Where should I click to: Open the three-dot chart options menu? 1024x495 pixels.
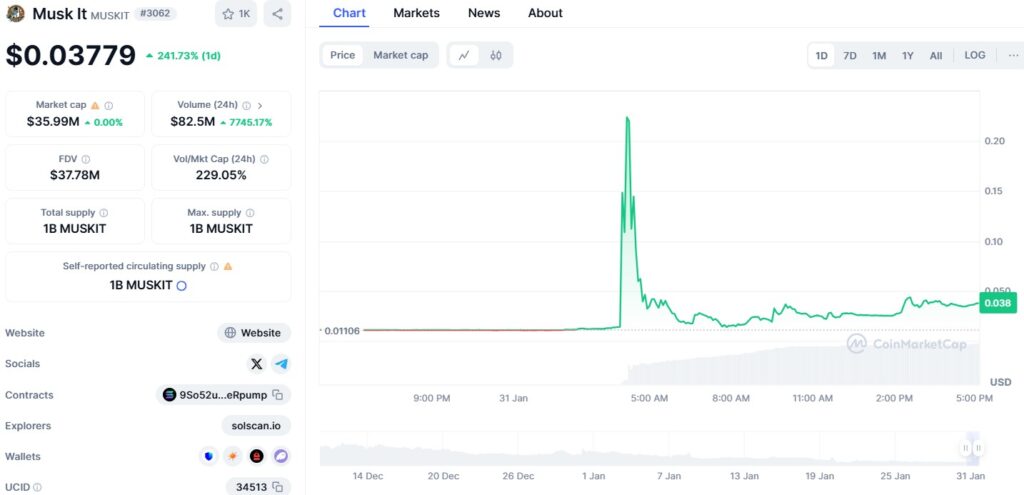[1013, 55]
